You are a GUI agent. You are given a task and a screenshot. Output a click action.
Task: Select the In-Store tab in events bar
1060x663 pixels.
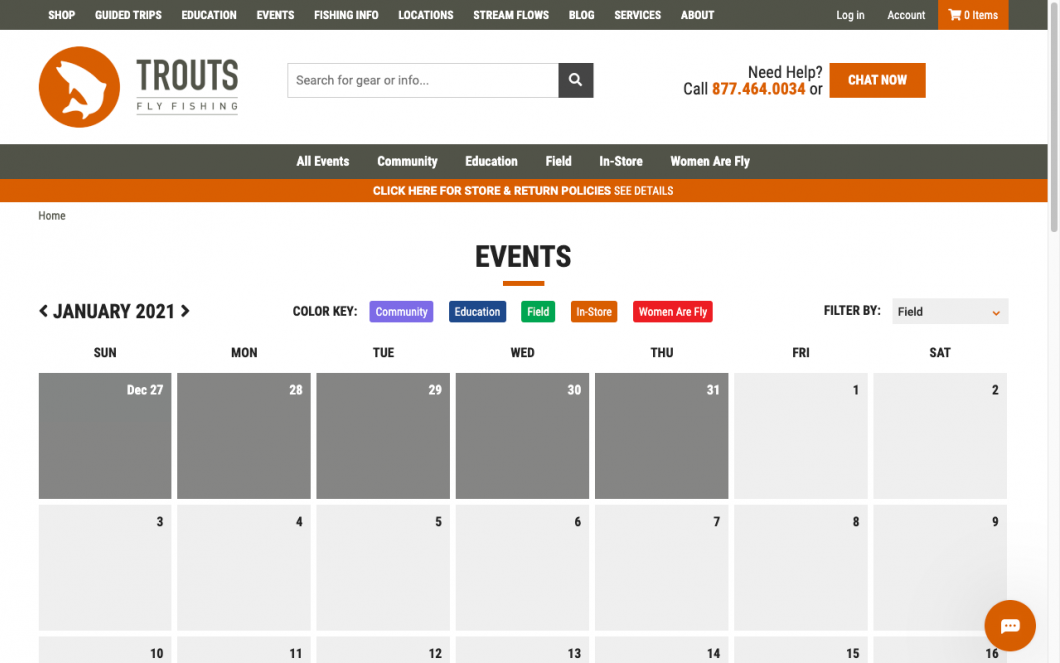click(621, 162)
